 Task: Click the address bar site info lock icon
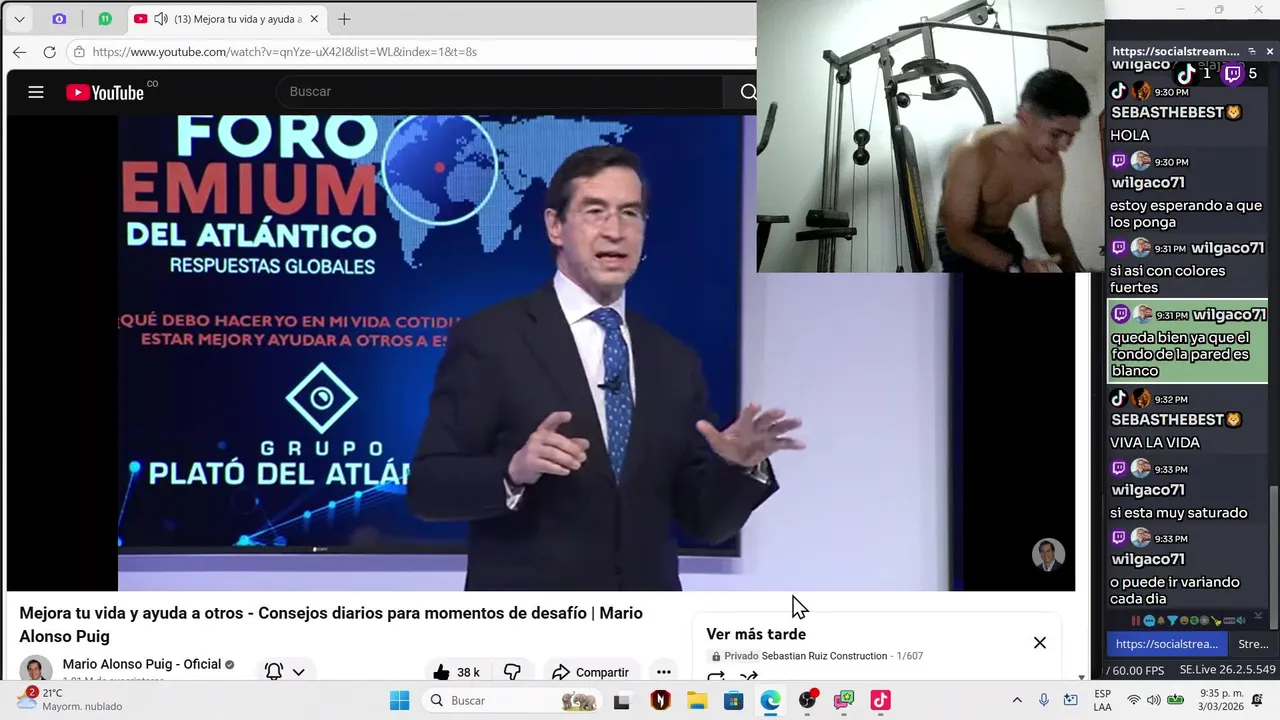pos(79,52)
